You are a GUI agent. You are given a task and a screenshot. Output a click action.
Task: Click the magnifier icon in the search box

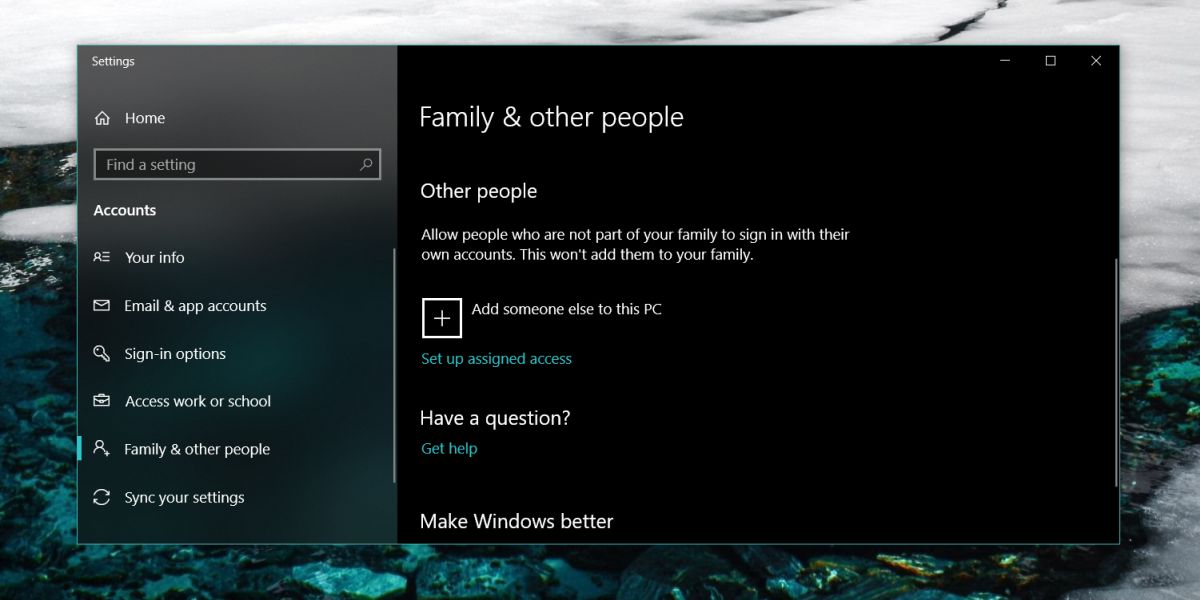[366, 164]
